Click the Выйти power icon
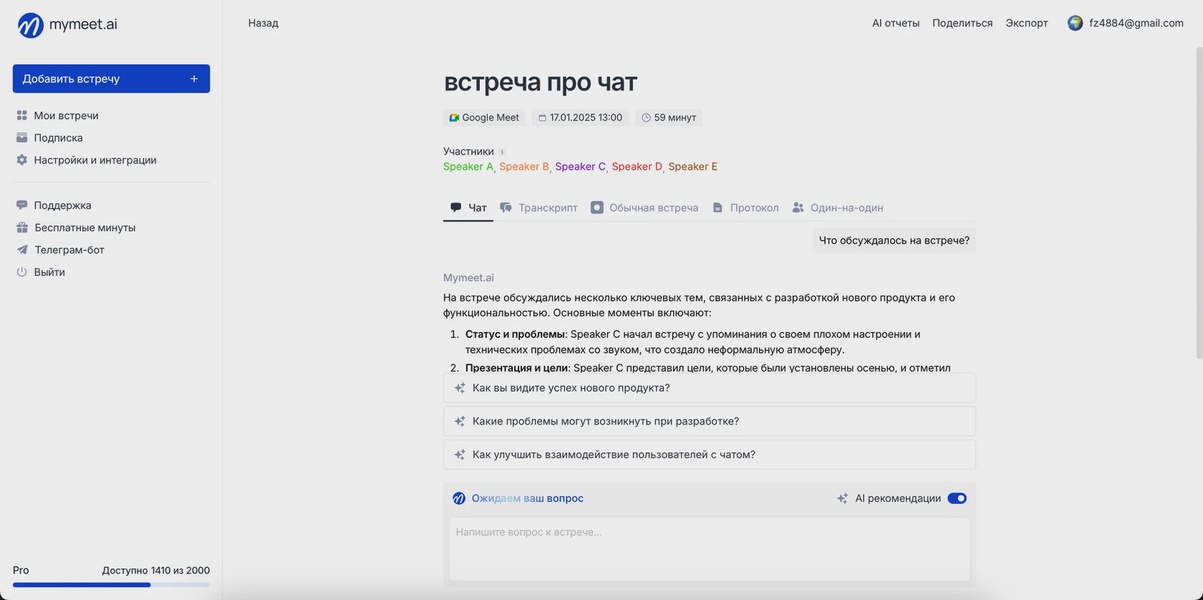 pos(22,272)
